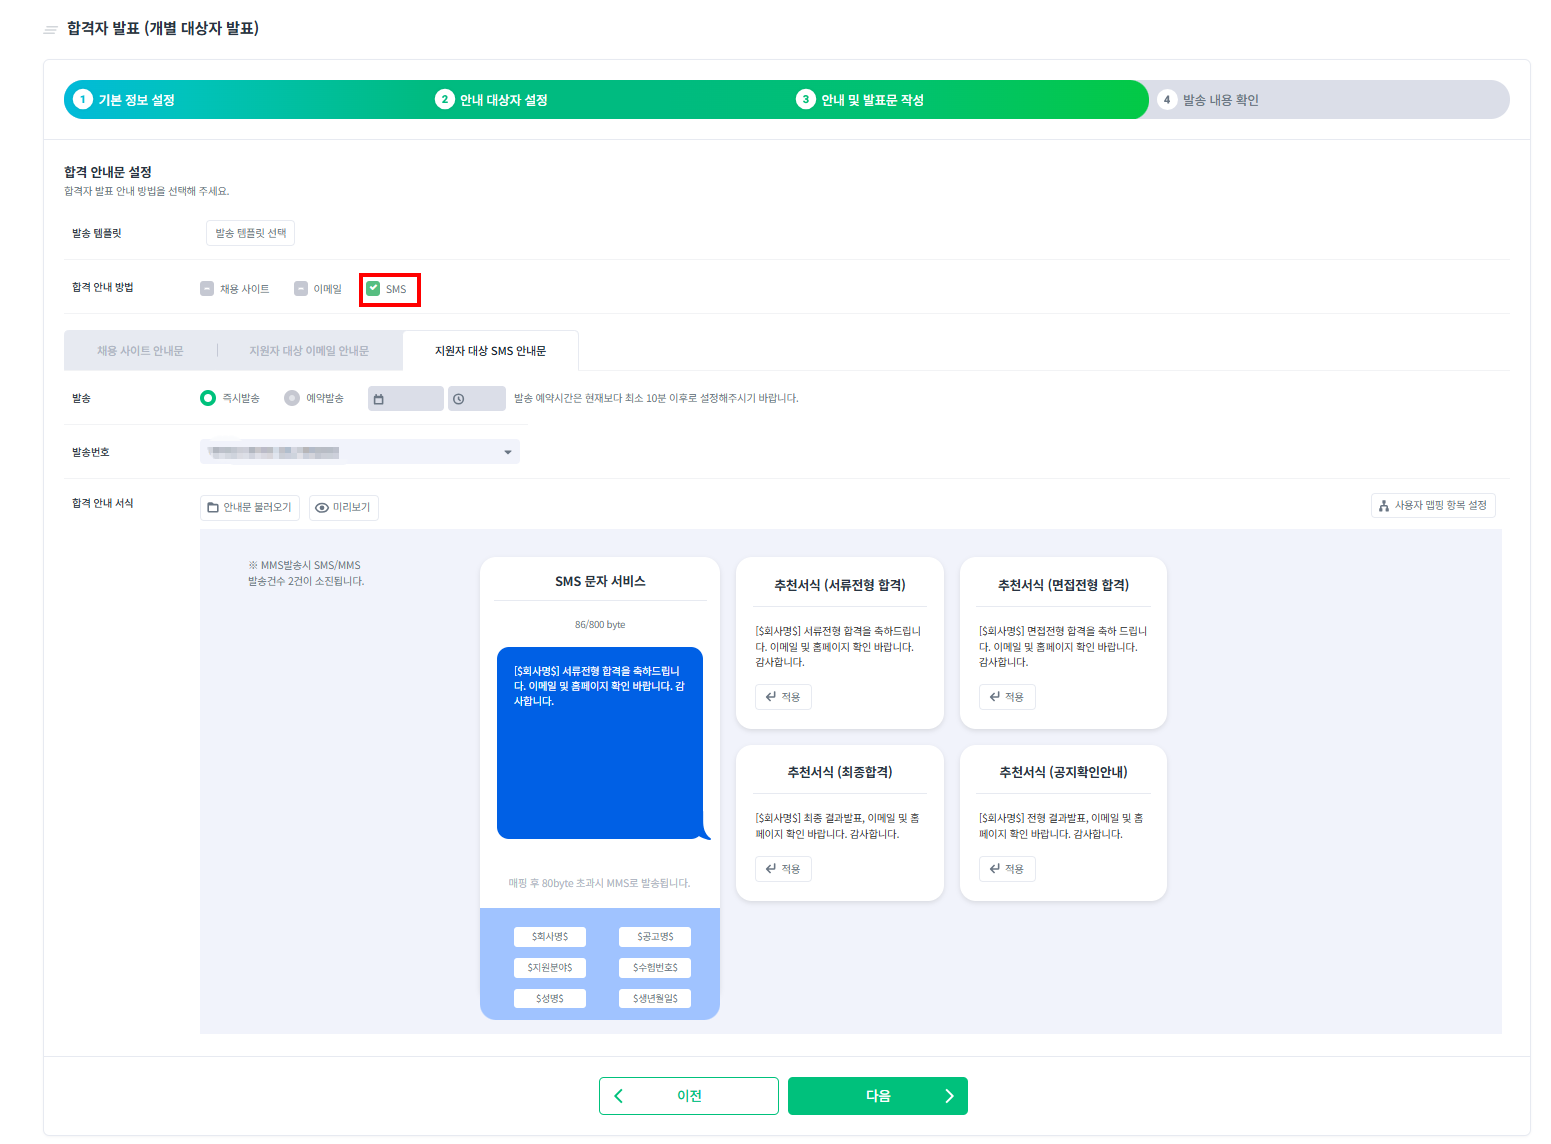Open 사용자 맵핑 항목 설정
This screenshot has height=1144, width=1551.
point(1432,506)
